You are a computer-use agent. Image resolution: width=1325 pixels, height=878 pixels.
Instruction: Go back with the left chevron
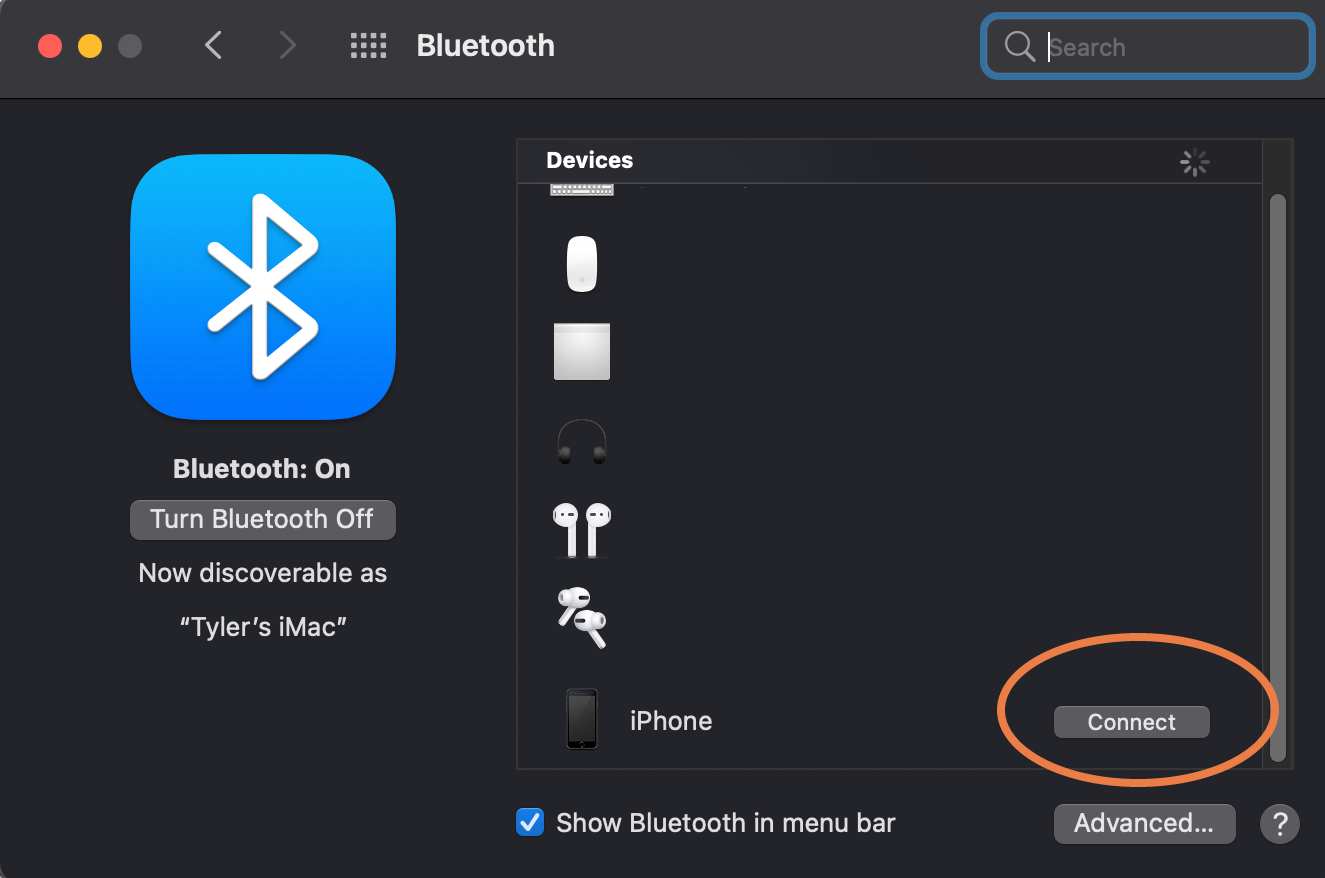213,45
